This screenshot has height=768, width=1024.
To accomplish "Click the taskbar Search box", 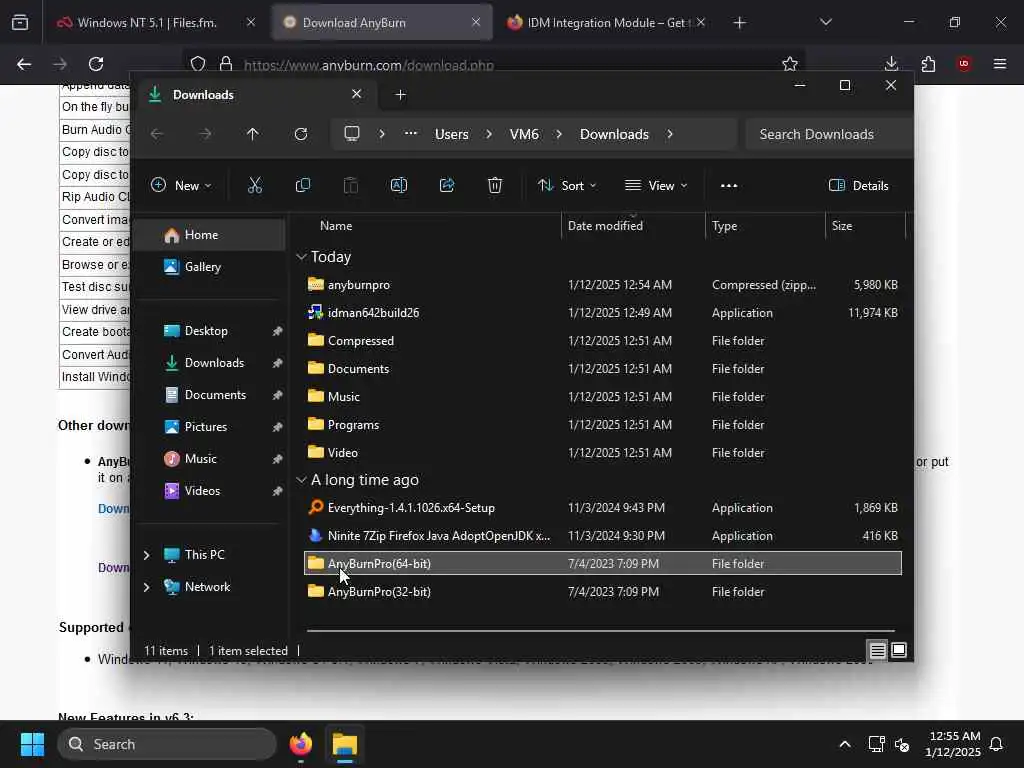I will coord(167,744).
